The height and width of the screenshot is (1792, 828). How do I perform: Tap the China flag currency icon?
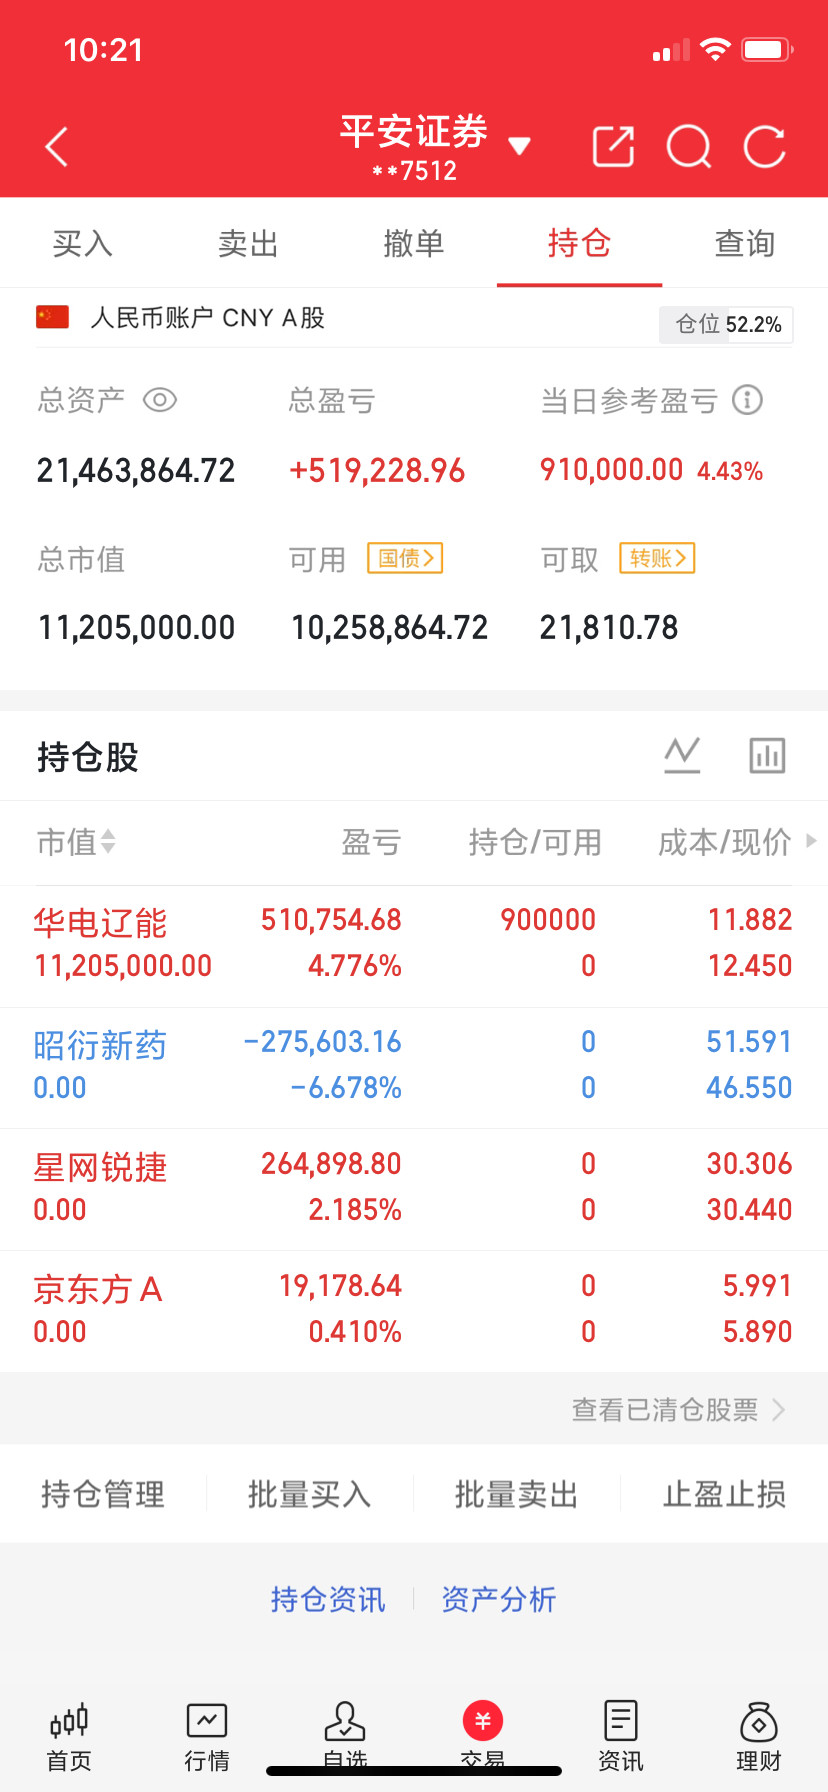coord(52,317)
